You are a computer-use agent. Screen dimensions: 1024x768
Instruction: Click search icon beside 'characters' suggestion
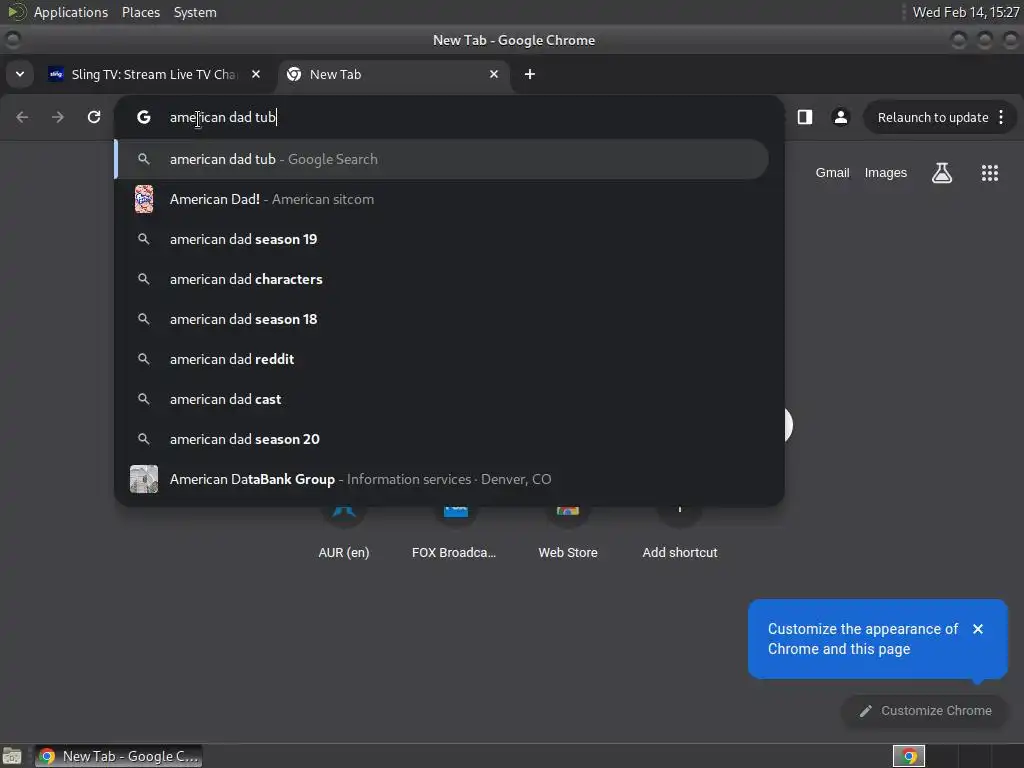[x=144, y=279]
